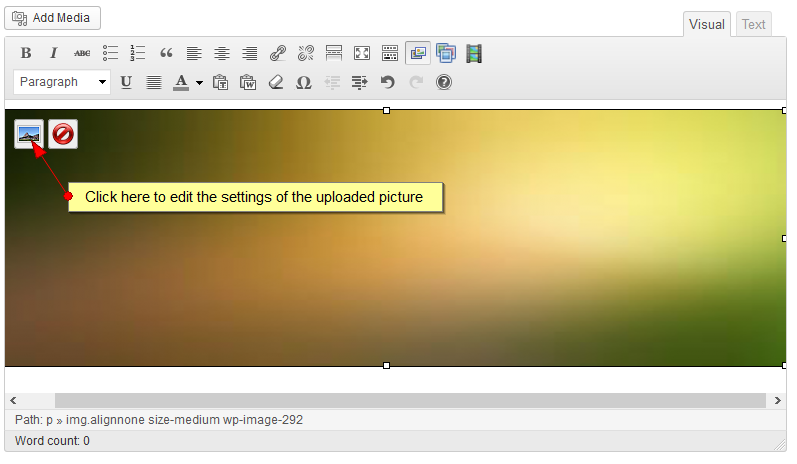
Task: Justify text with align full
Action: [154, 82]
